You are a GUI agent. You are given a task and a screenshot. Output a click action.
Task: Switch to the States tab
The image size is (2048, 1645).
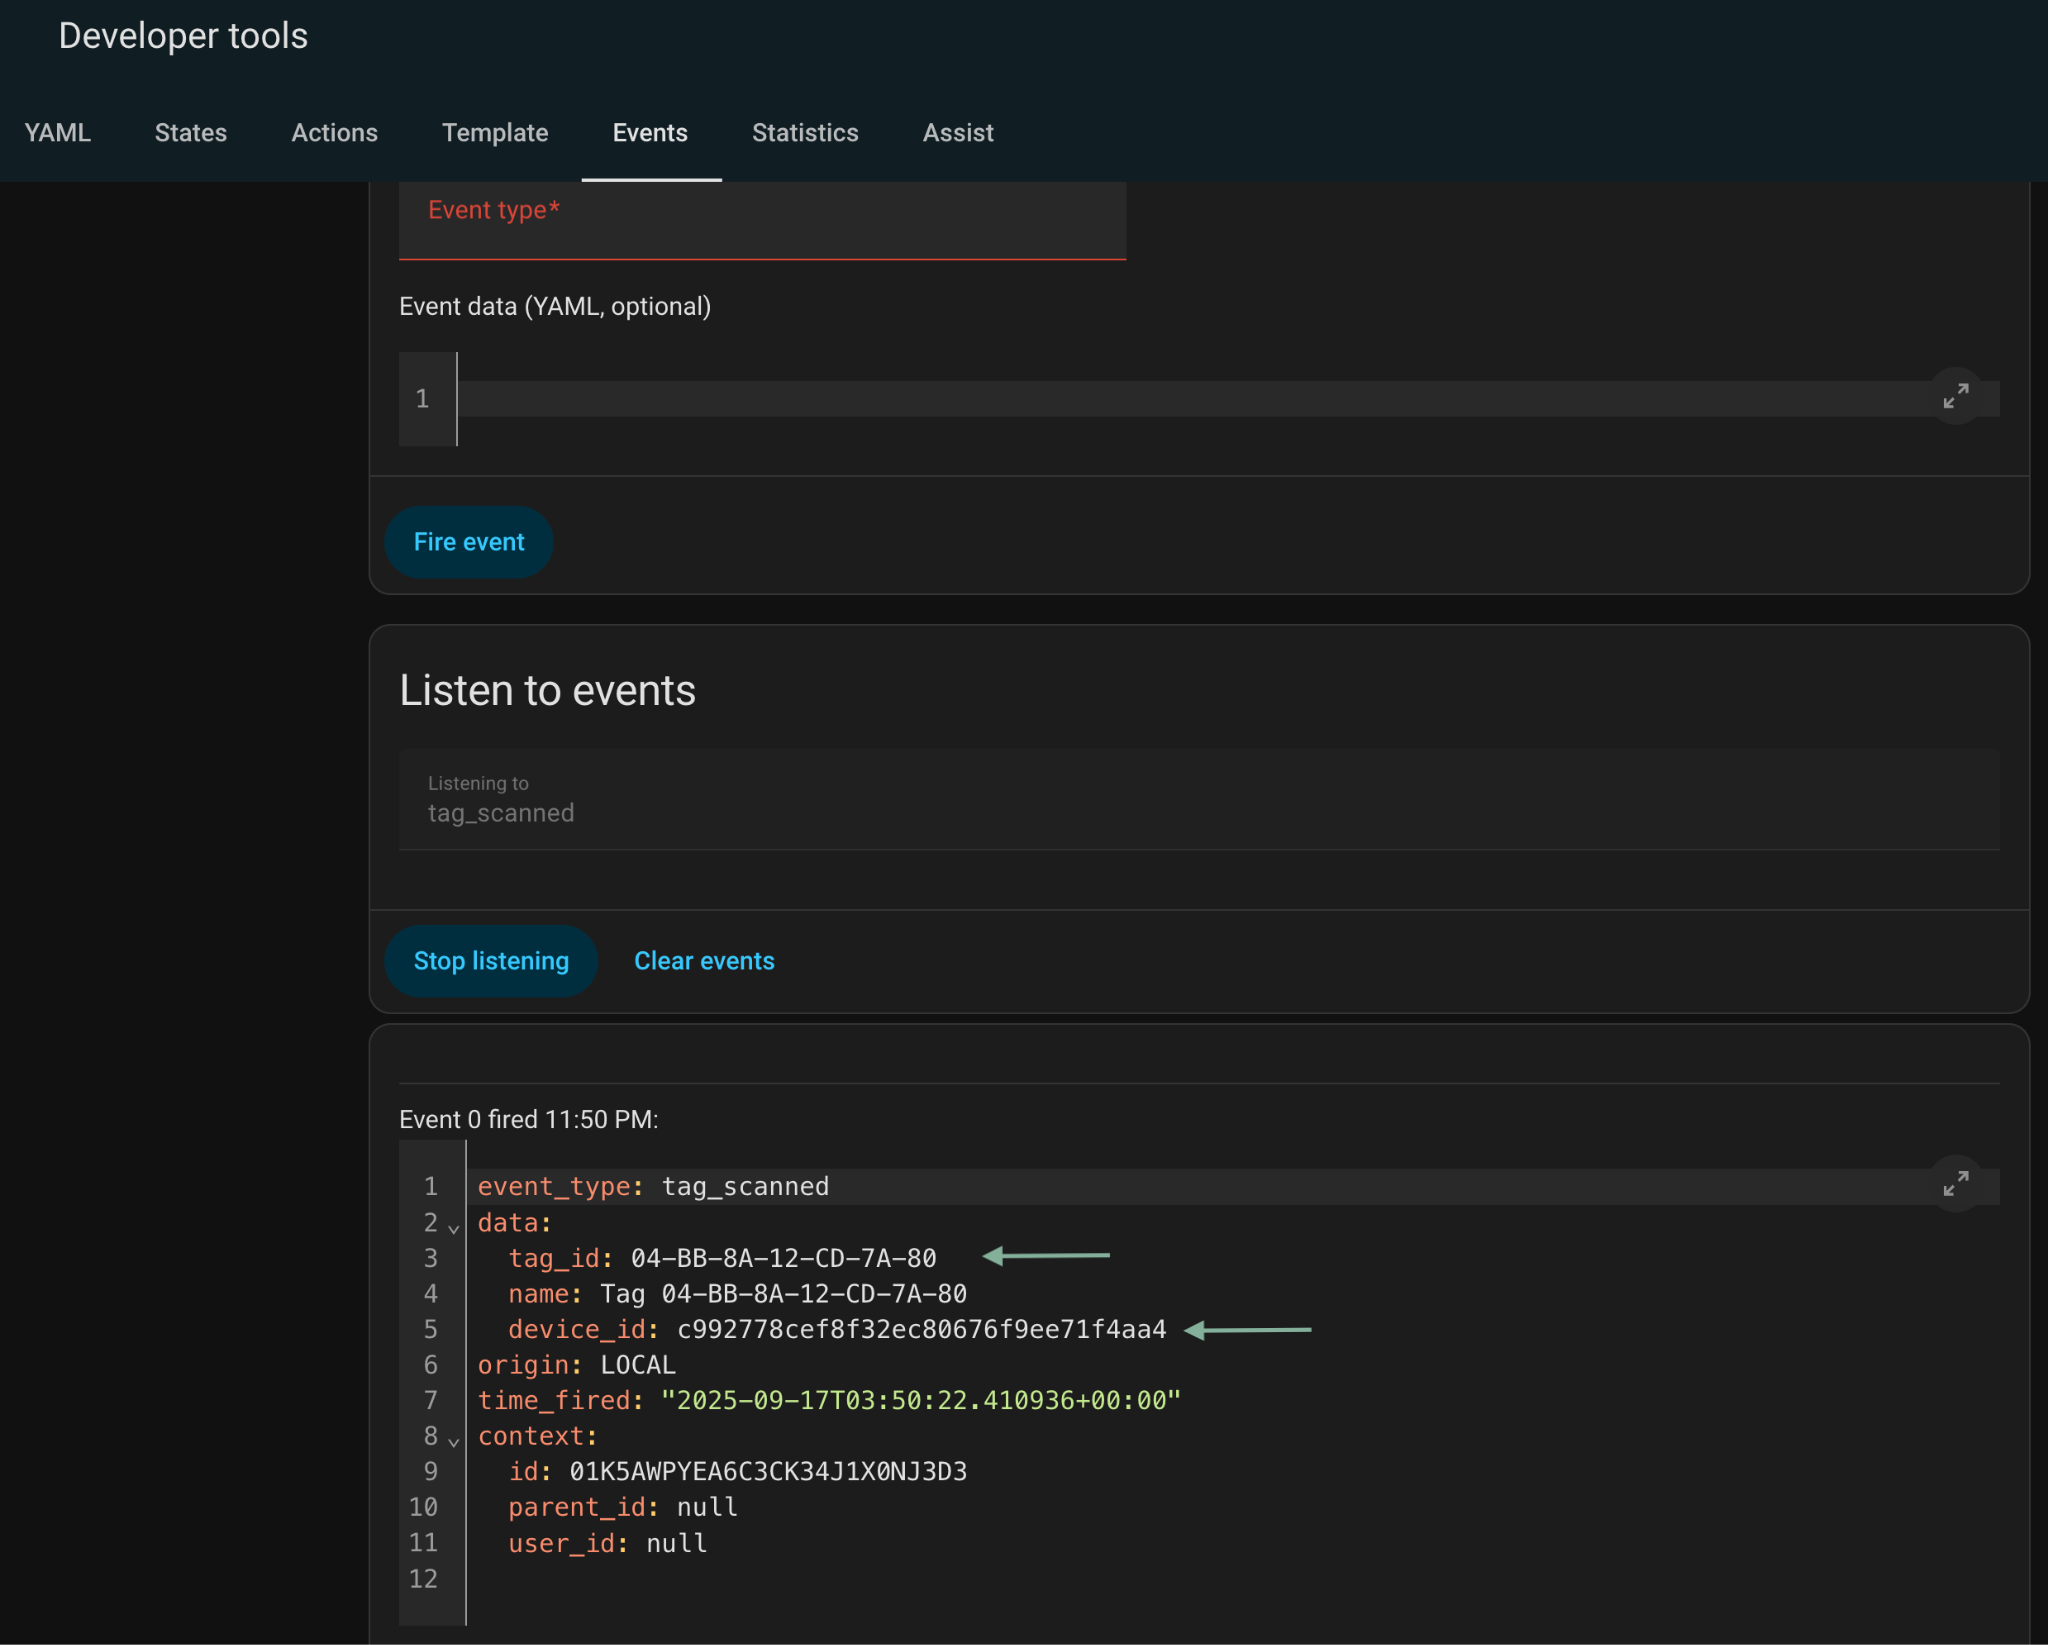[x=190, y=133]
